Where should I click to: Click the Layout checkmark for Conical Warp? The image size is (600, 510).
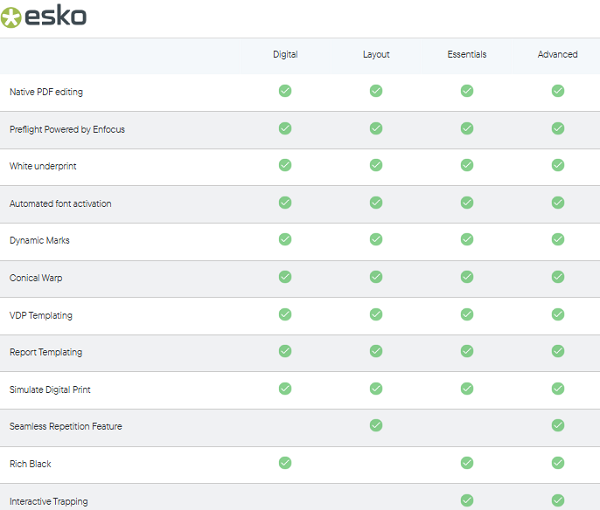pos(376,277)
